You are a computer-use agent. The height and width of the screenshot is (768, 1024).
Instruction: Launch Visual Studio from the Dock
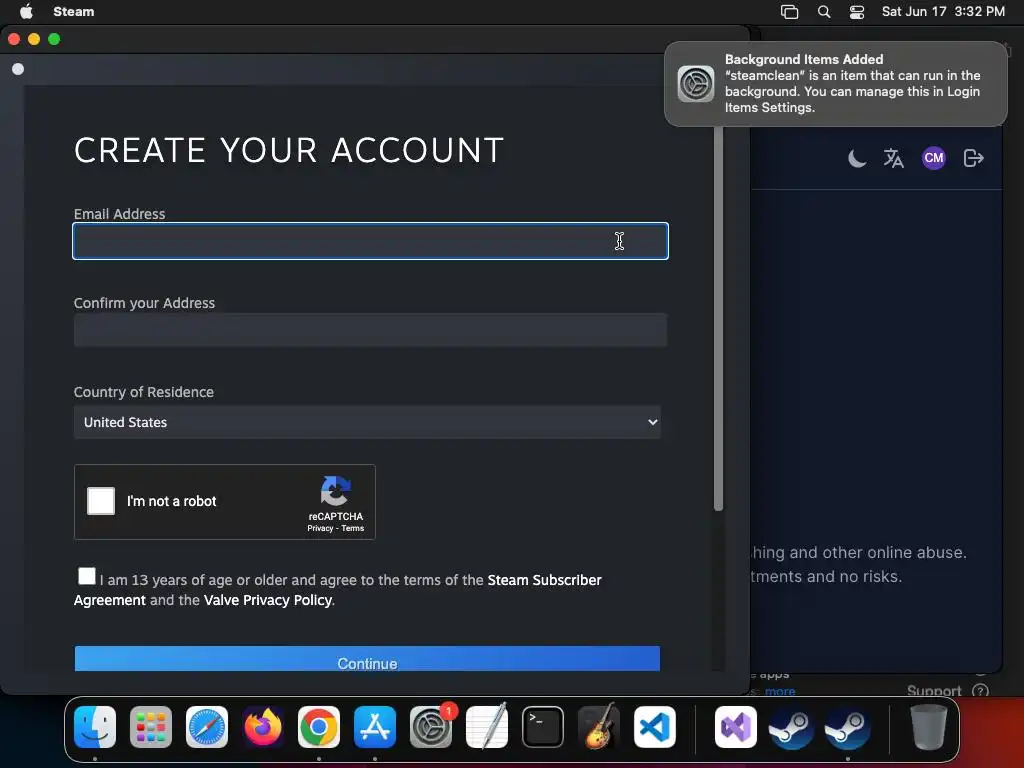736,727
